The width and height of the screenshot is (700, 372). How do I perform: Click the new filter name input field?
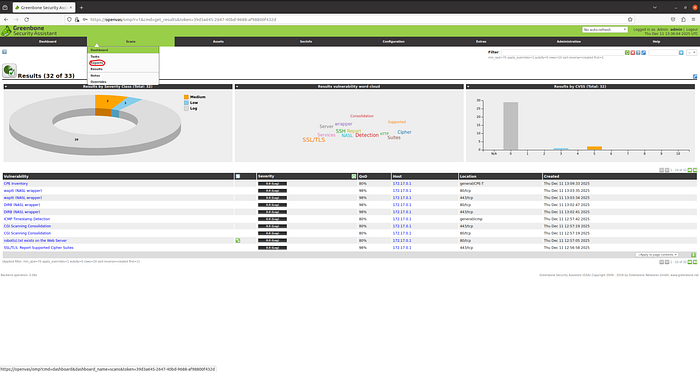[x=663, y=53]
